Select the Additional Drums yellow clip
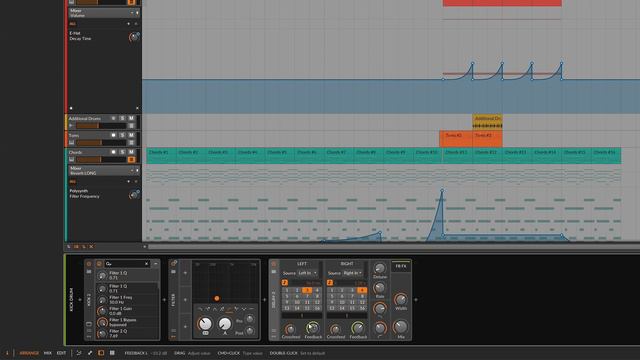 click(487, 122)
